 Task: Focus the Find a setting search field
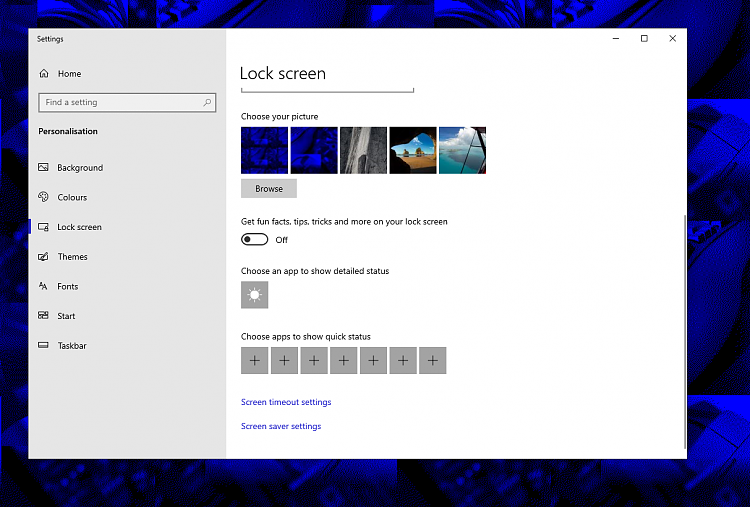[127, 102]
